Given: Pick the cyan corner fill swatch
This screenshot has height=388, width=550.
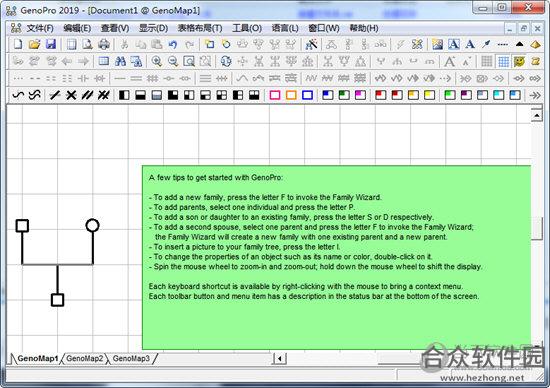Looking at the screenshot, I should click(x=498, y=95).
